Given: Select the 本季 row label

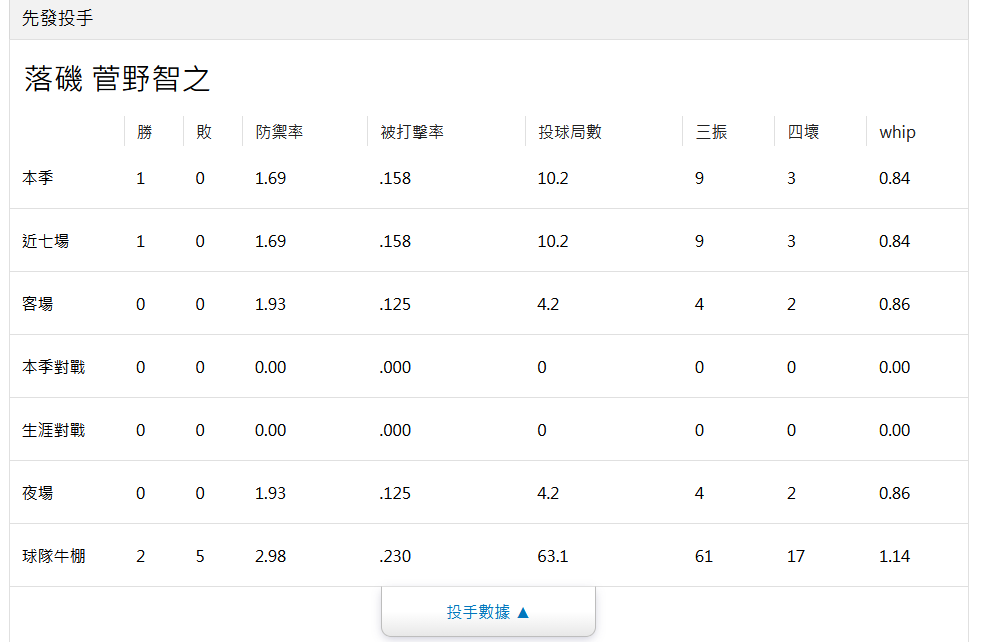Looking at the screenshot, I should (38, 178).
